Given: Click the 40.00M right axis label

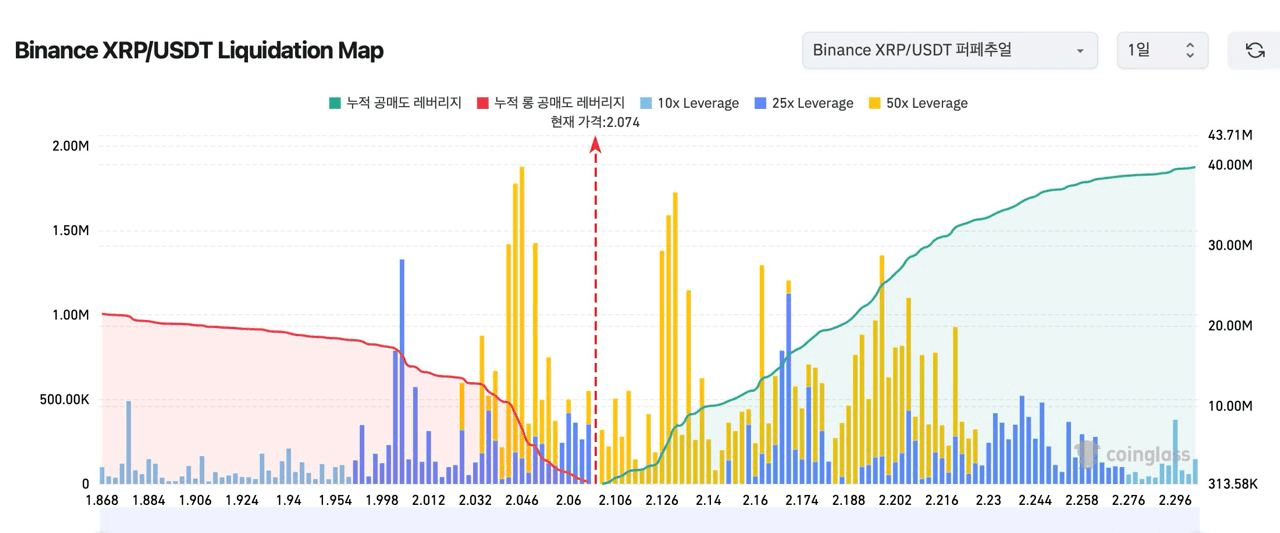Looking at the screenshot, I should pyautogui.click(x=1230, y=164).
